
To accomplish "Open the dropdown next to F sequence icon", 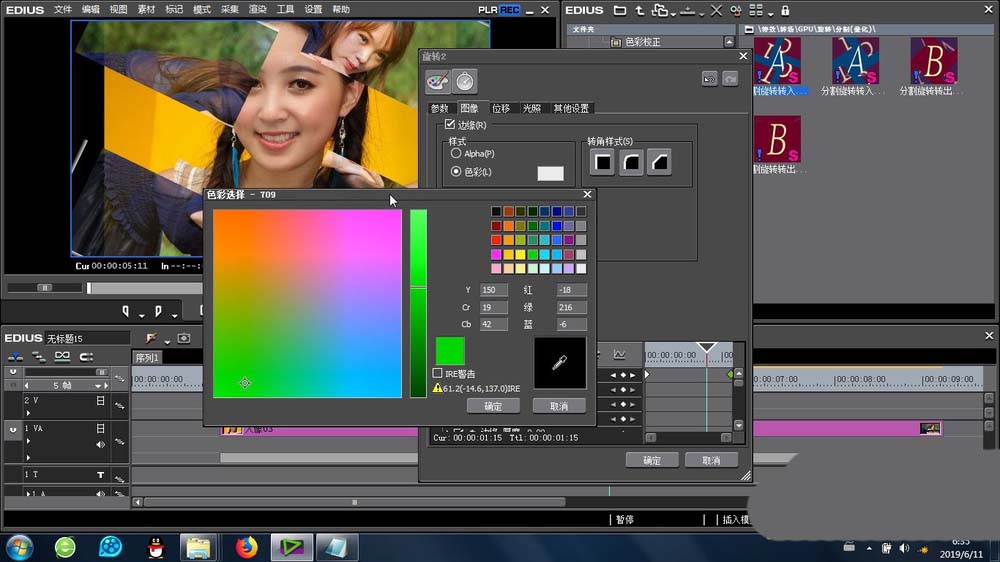I will (x=166, y=341).
